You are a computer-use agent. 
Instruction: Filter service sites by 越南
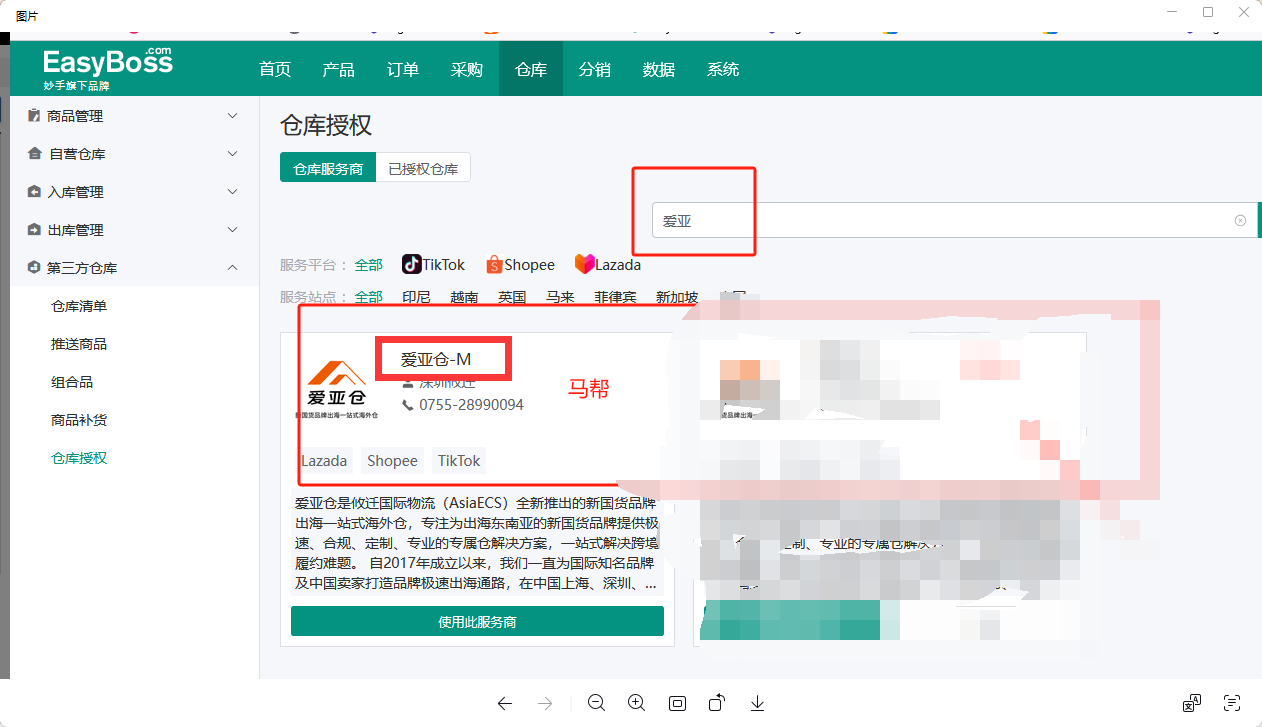(464, 297)
